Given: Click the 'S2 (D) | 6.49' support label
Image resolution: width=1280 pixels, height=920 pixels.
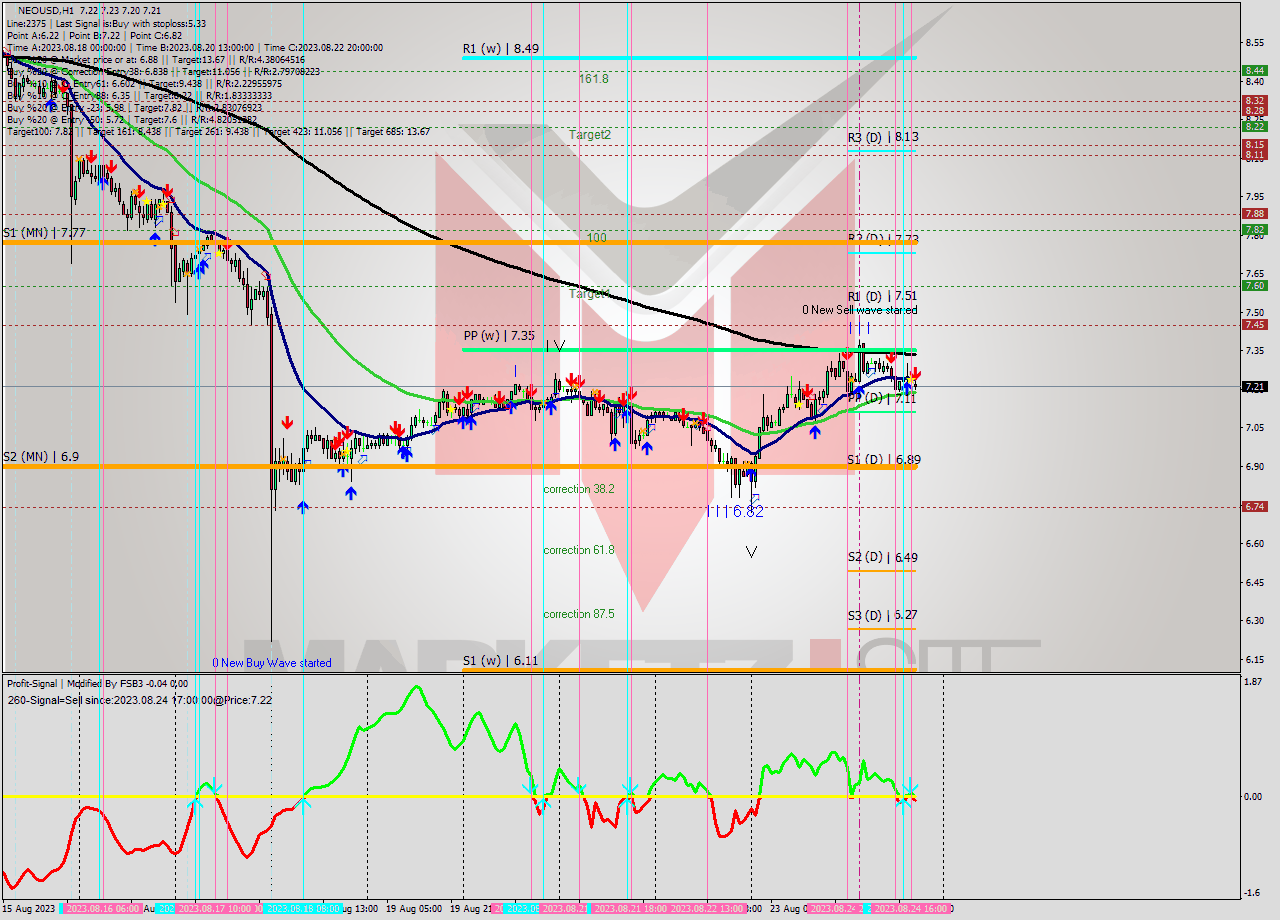Looking at the screenshot, I should [883, 557].
